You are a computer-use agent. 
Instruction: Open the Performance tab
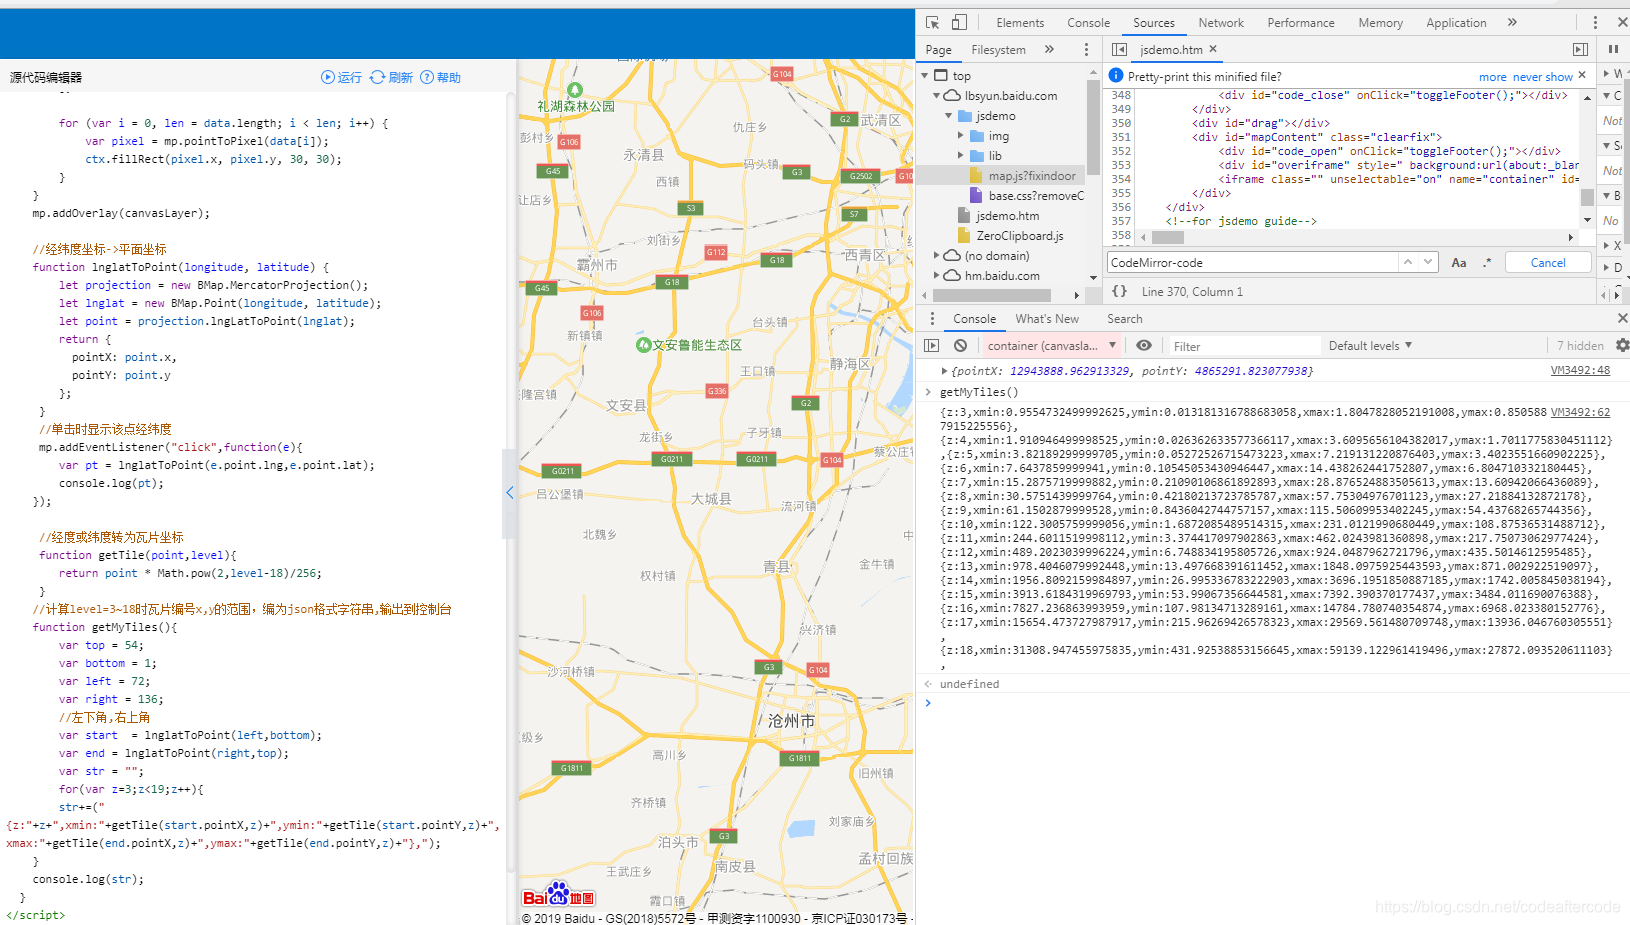1300,23
